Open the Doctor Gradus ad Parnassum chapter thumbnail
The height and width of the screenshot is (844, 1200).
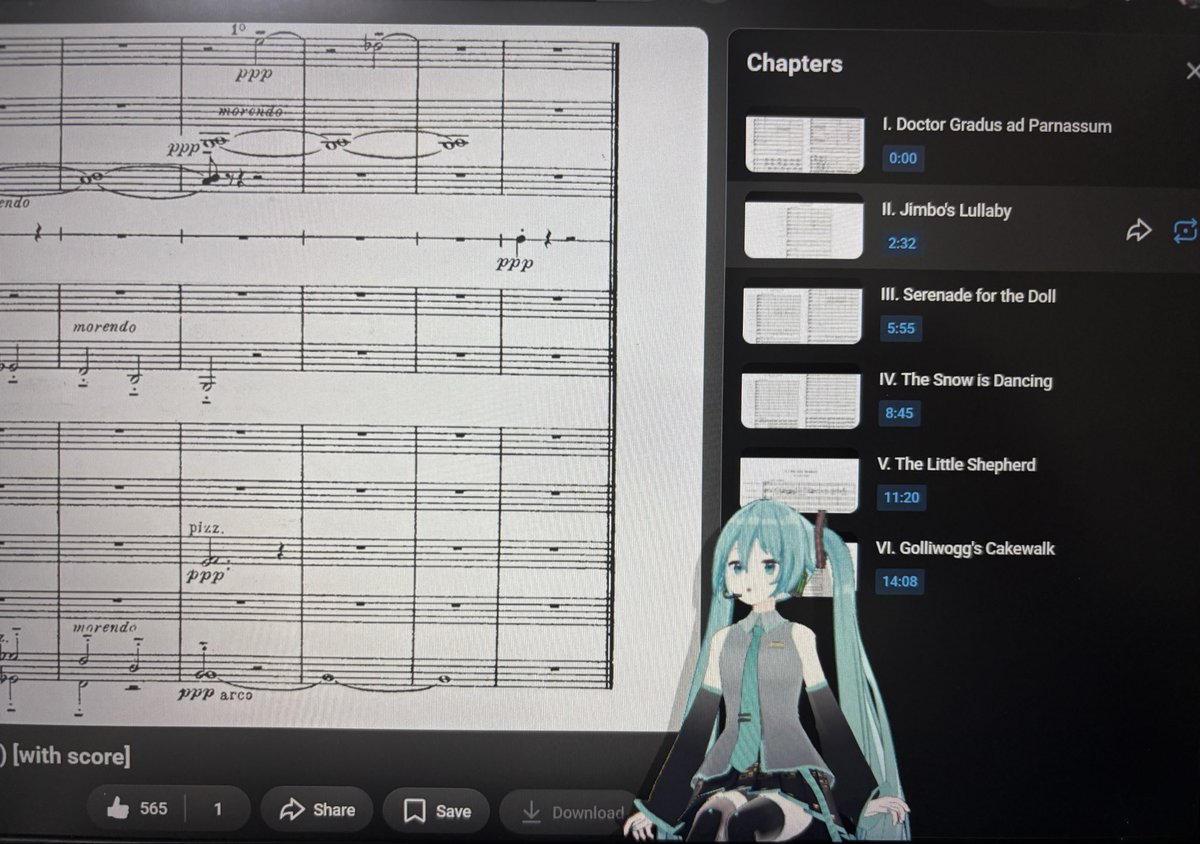pyautogui.click(x=806, y=143)
